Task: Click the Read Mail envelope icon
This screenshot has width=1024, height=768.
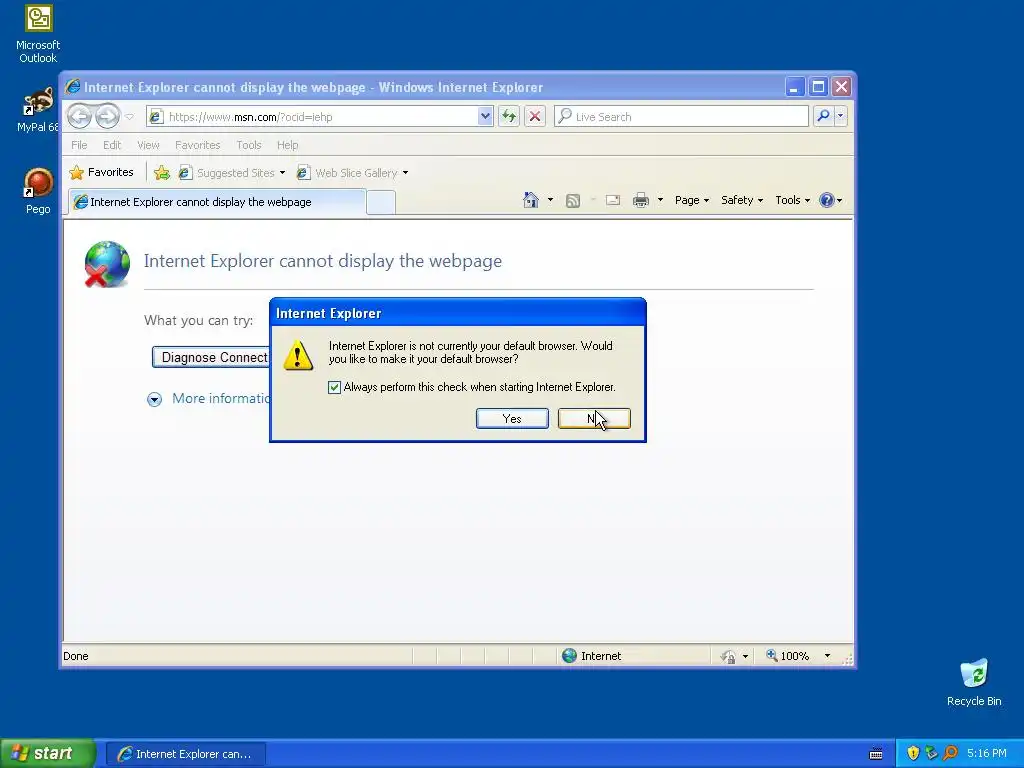Action: click(x=613, y=200)
